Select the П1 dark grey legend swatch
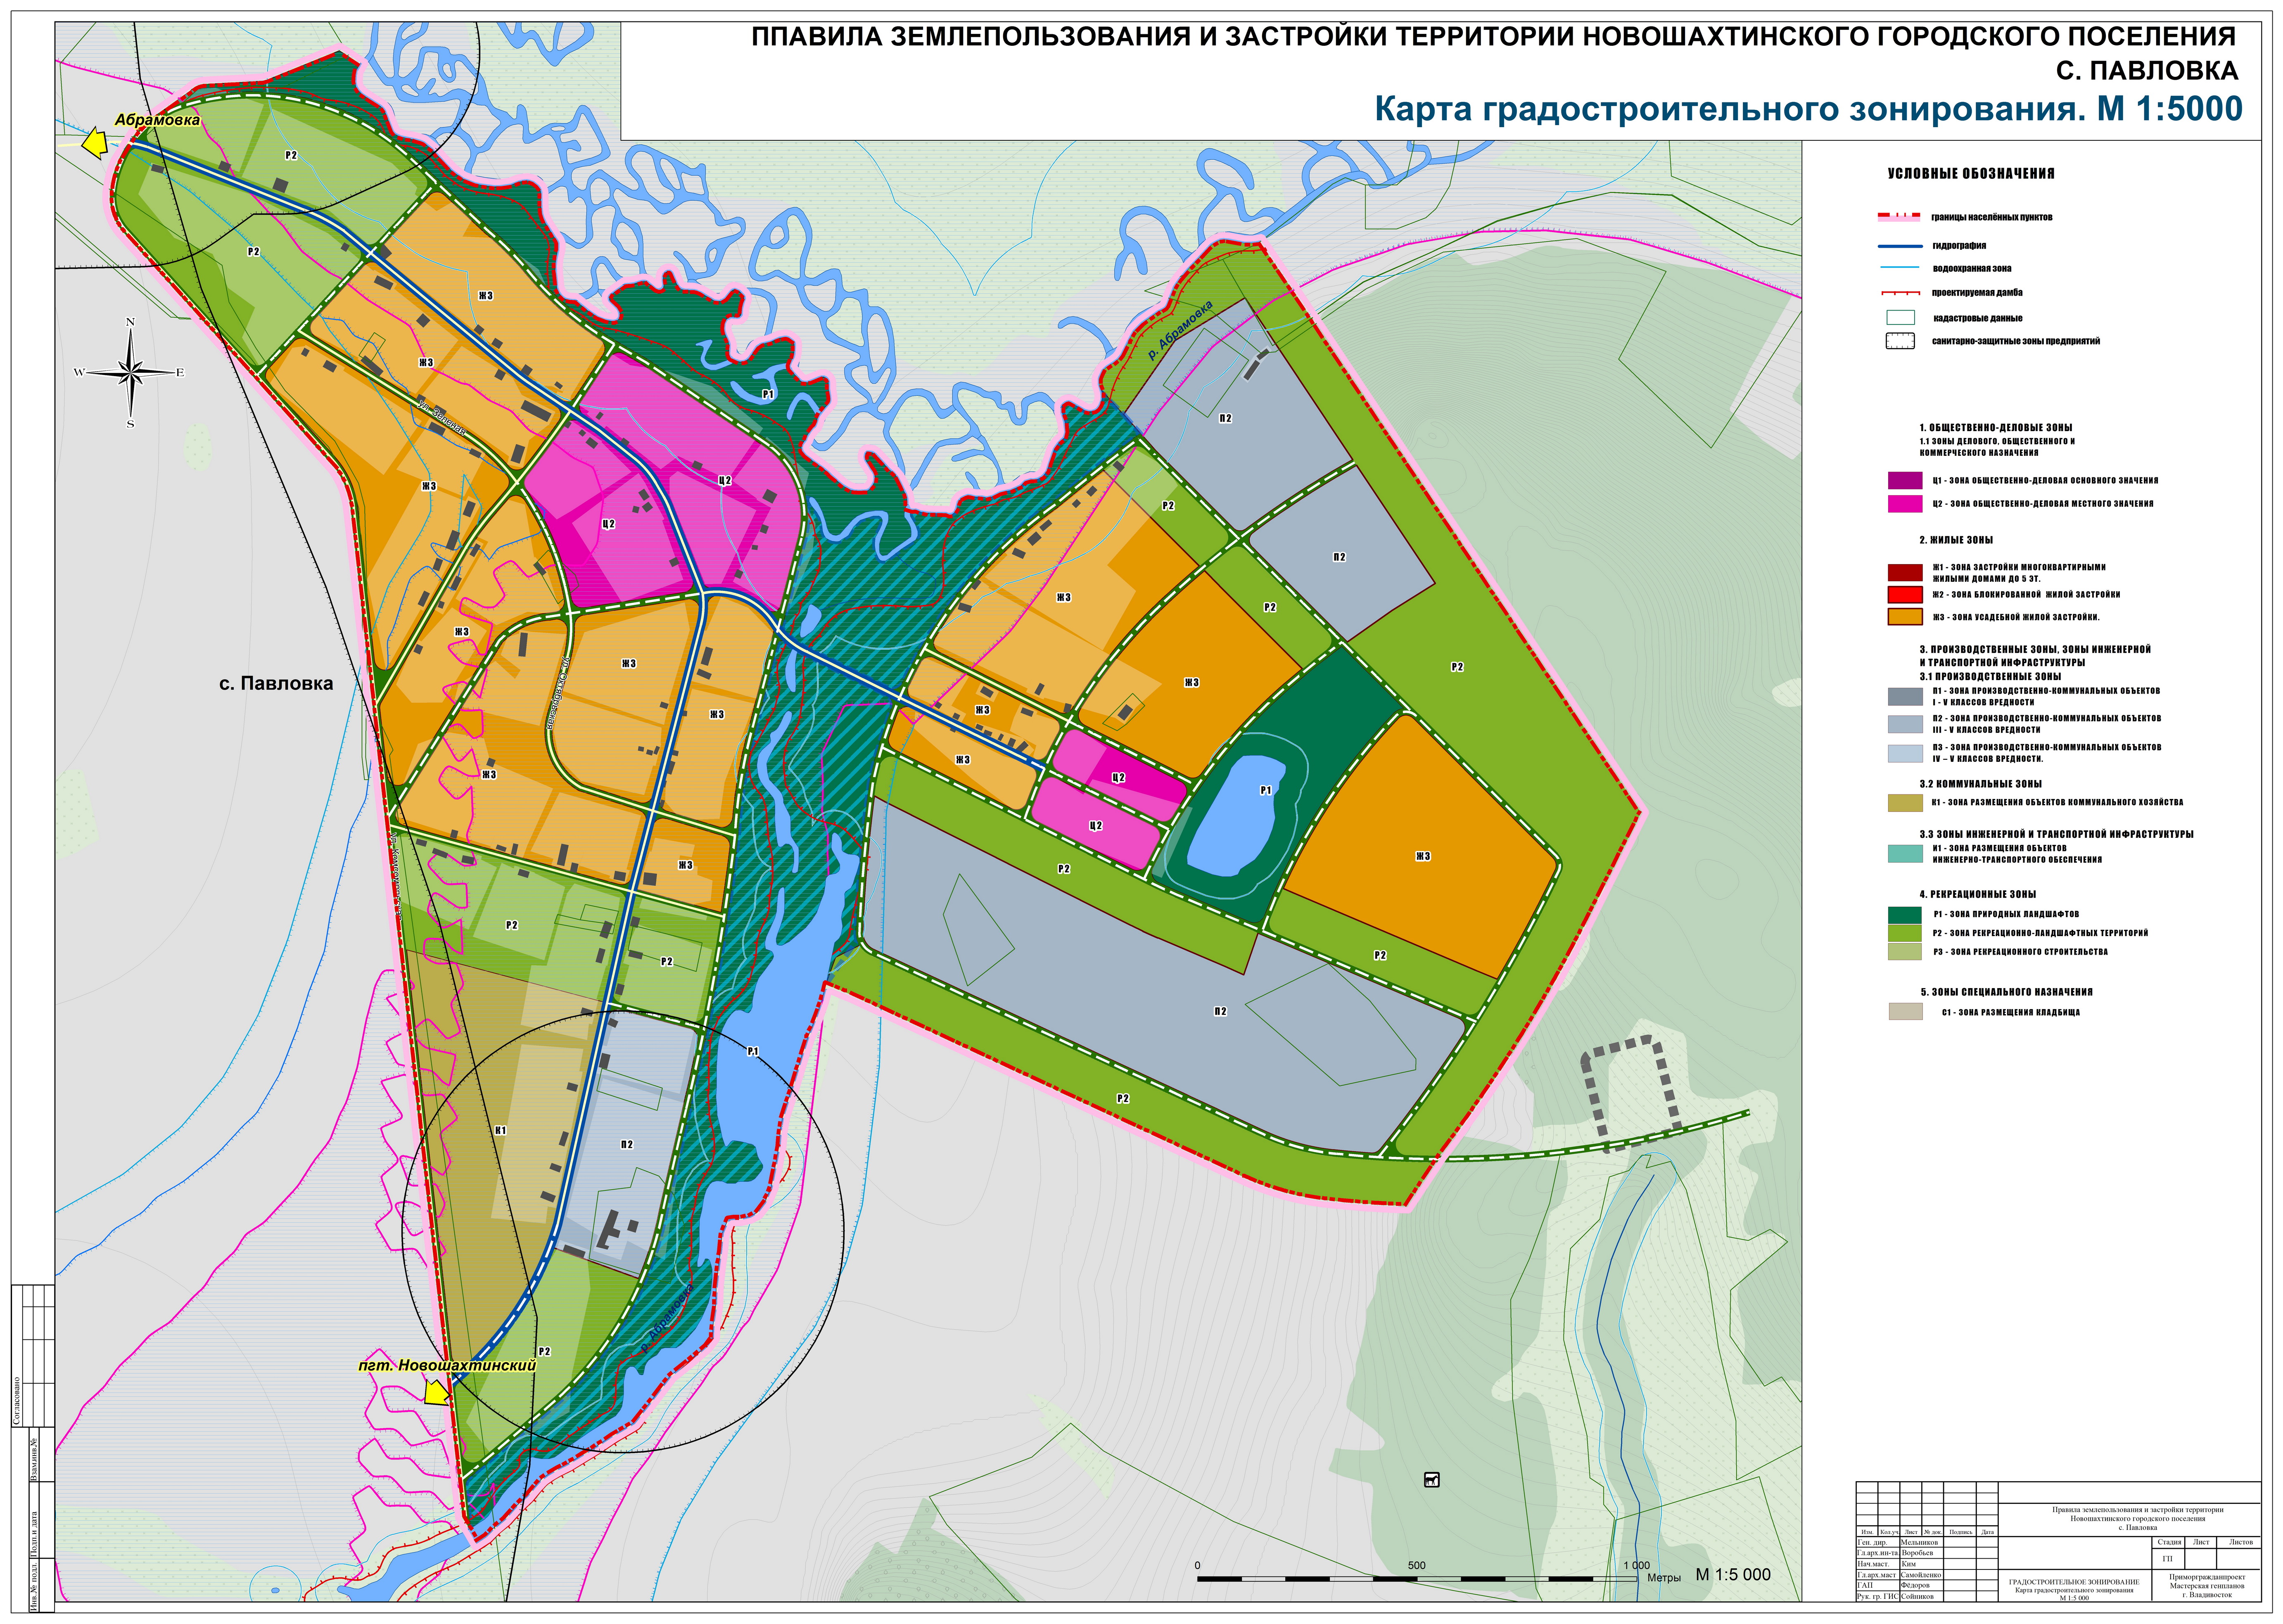 click(1905, 696)
